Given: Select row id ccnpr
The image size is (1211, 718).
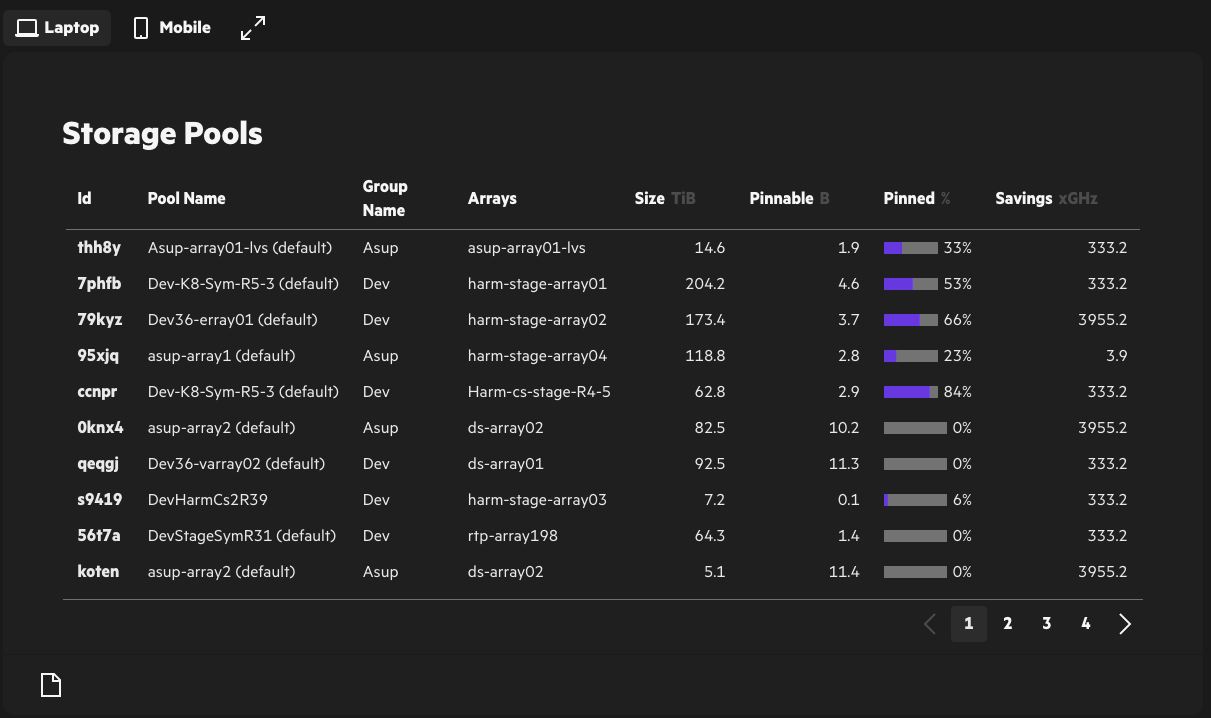Looking at the screenshot, I should (x=97, y=391).
